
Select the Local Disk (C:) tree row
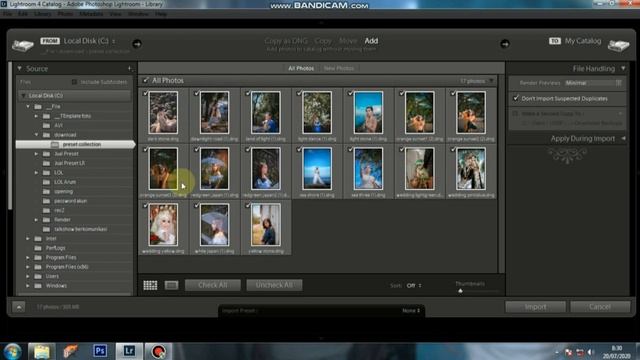[x=74, y=96]
